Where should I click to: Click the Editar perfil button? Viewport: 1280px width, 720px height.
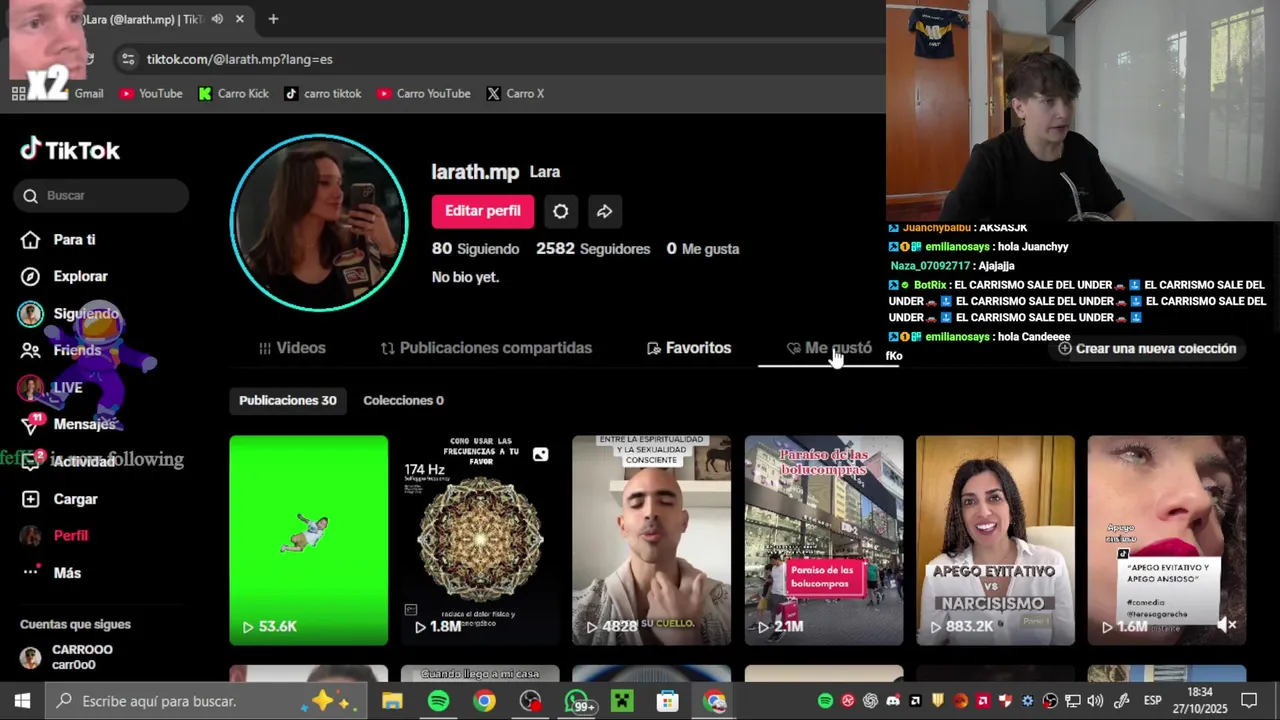[482, 211]
